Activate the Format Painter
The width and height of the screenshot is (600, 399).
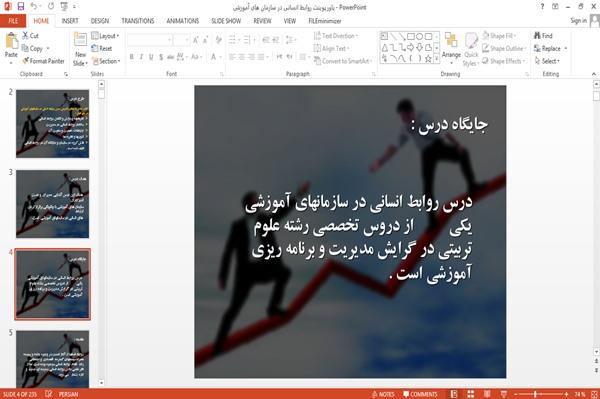click(x=43, y=61)
